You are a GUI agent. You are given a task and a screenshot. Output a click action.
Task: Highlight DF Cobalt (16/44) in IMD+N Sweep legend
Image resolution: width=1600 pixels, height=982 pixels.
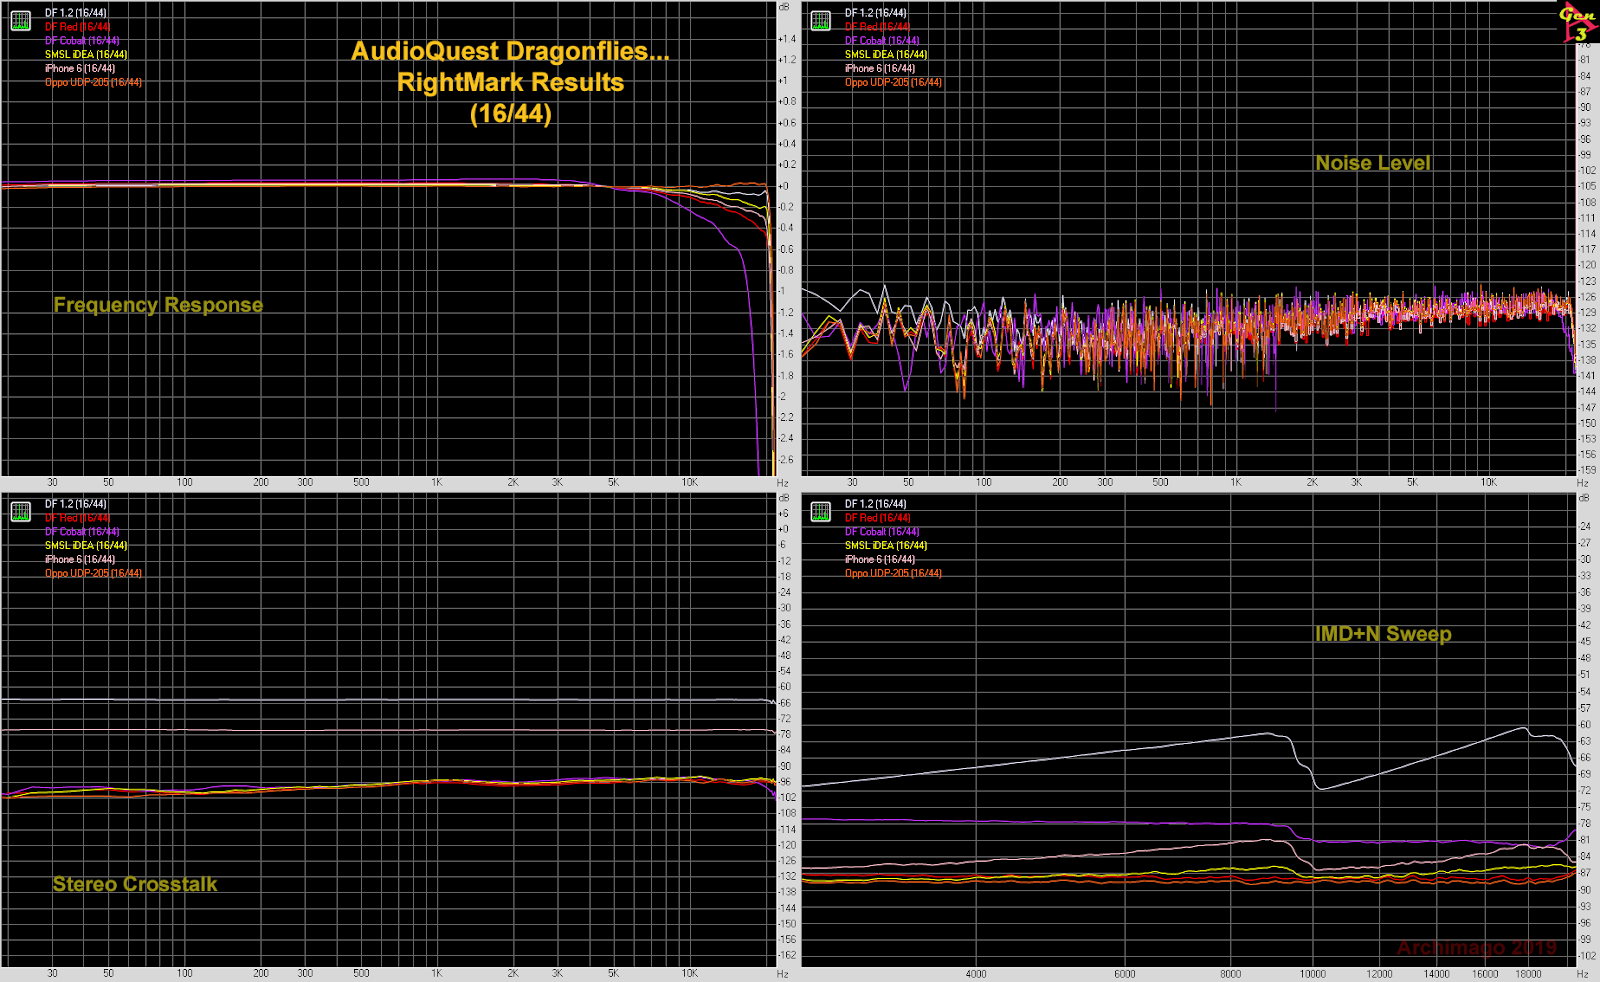[882, 532]
